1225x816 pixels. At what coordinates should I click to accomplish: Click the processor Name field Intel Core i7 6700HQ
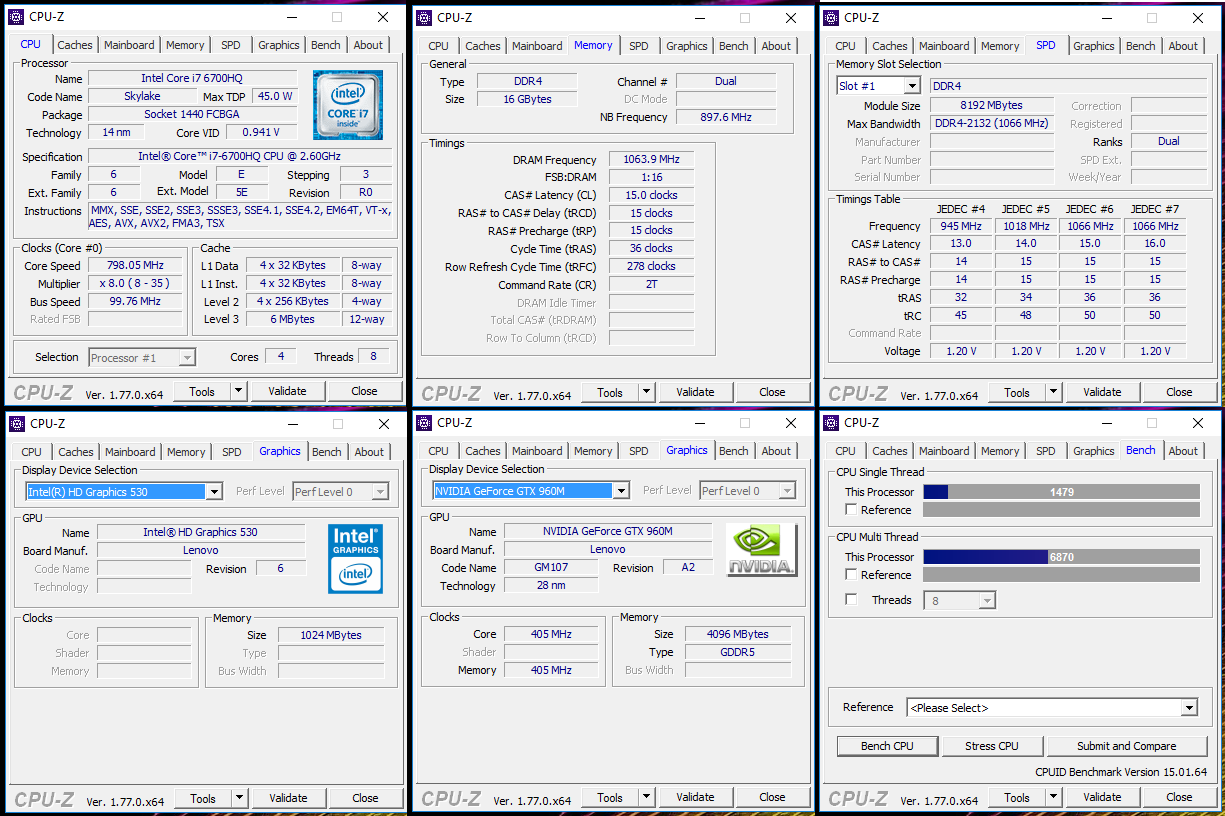click(193, 79)
